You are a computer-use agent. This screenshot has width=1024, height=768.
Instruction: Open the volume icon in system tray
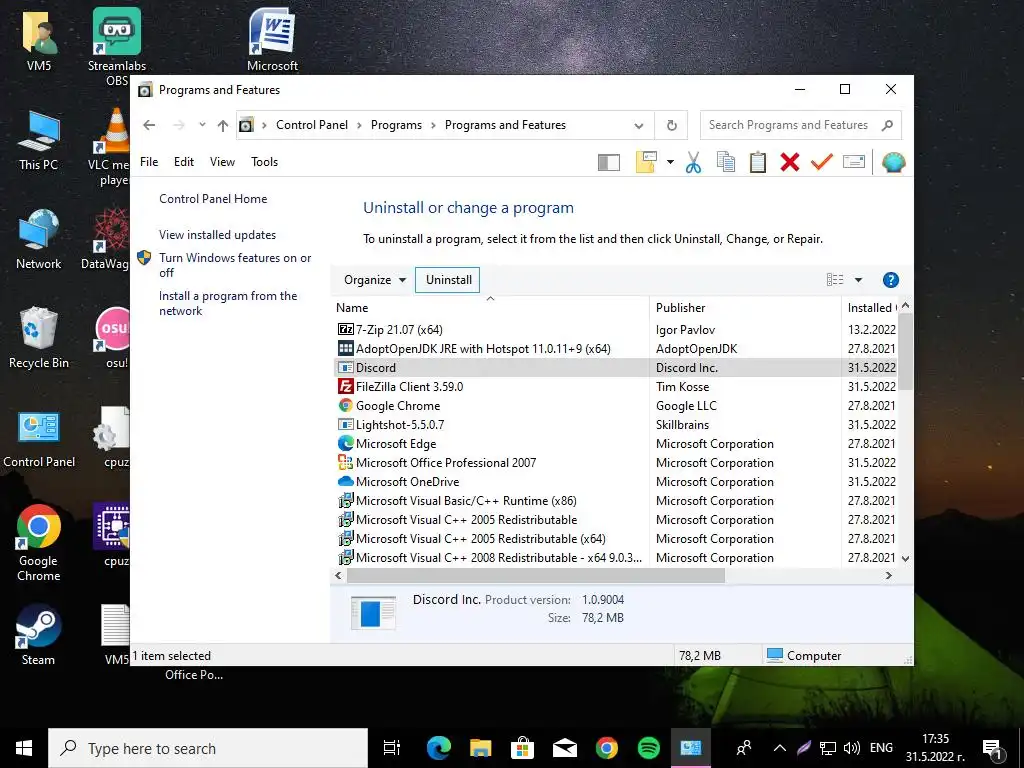tap(852, 748)
